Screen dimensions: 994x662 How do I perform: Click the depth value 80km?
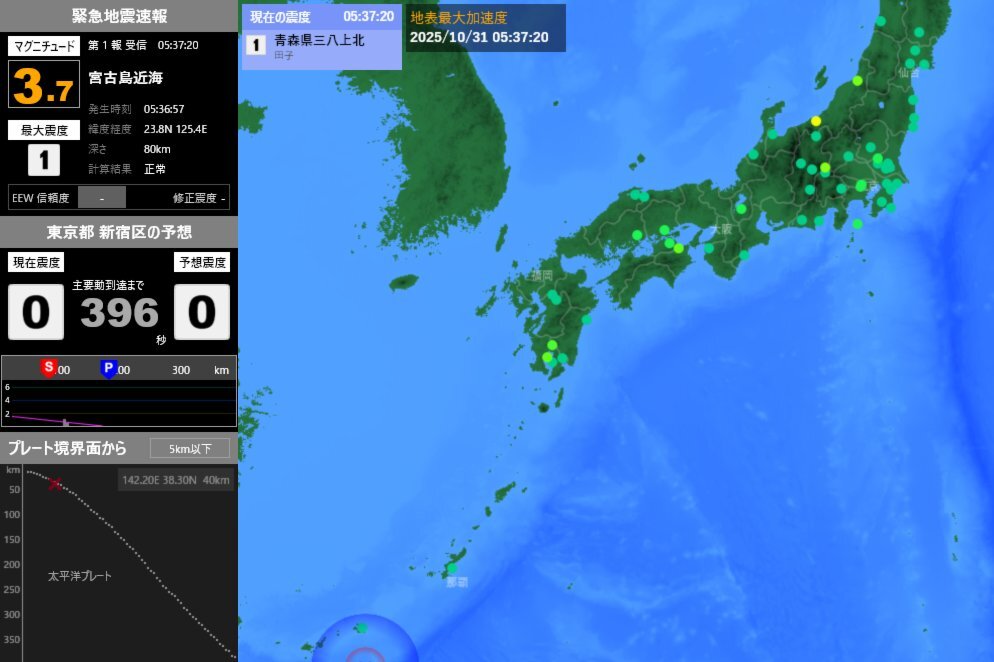(157, 149)
